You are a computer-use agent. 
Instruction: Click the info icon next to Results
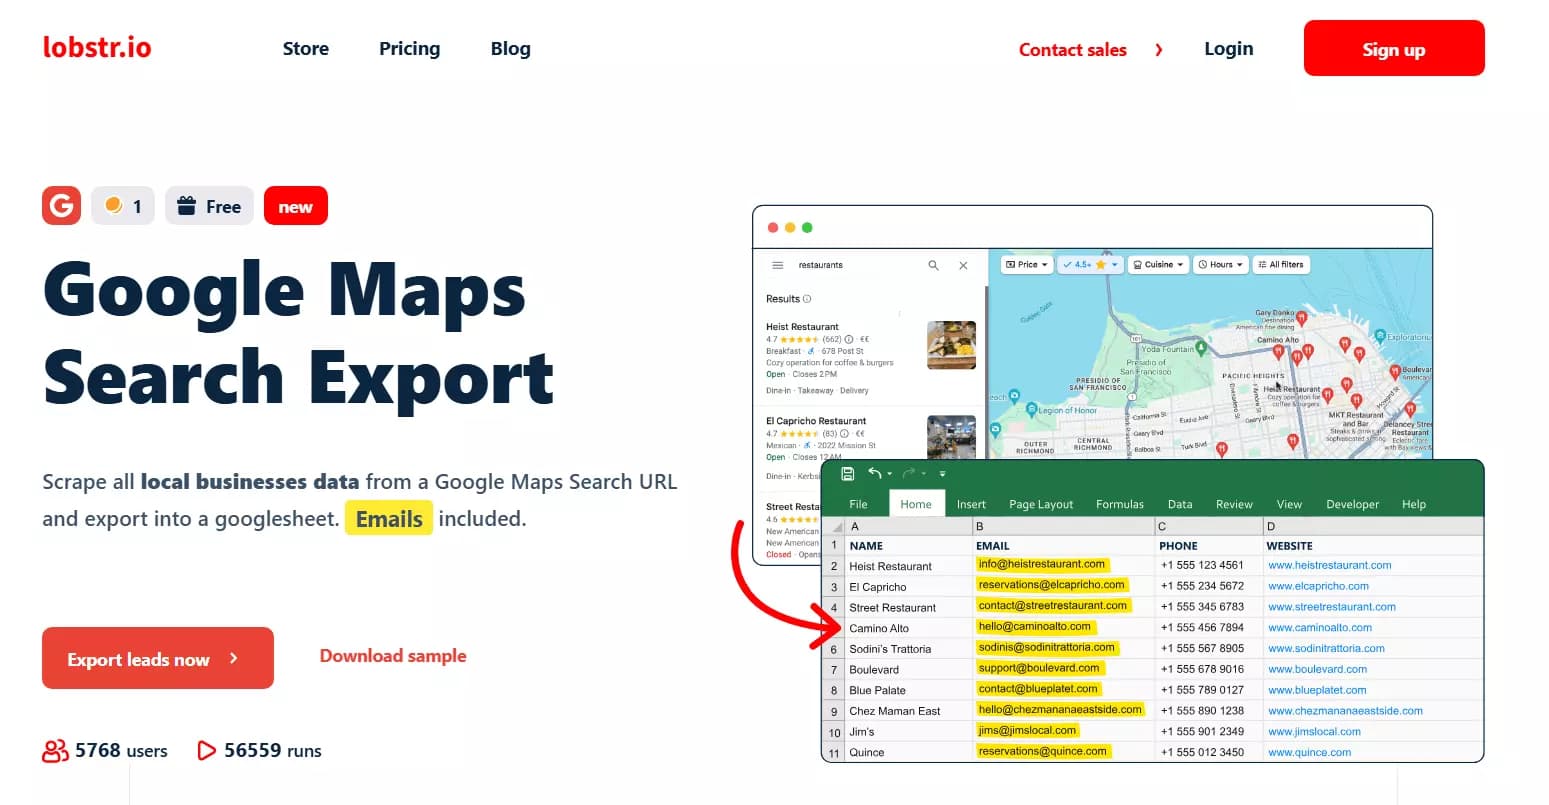tap(807, 299)
